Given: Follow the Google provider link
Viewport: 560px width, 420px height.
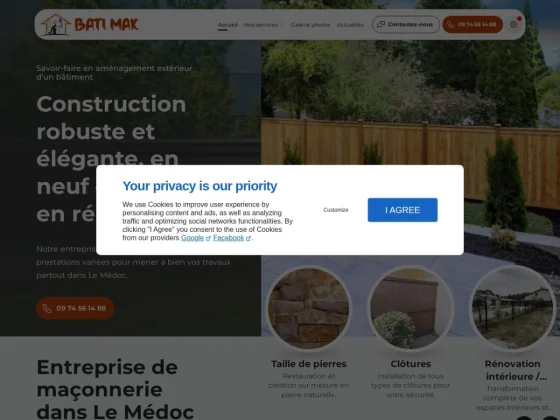Looking at the screenshot, I should click(192, 238).
